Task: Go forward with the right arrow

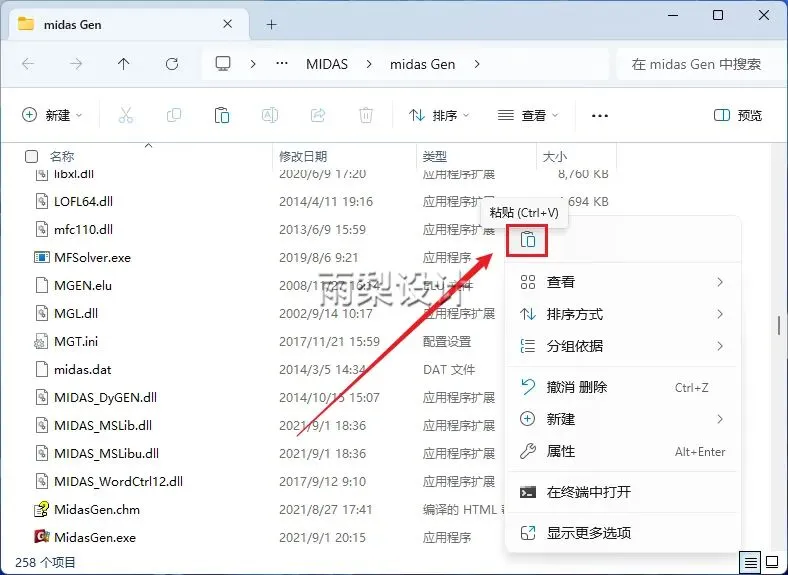Action: (76, 64)
